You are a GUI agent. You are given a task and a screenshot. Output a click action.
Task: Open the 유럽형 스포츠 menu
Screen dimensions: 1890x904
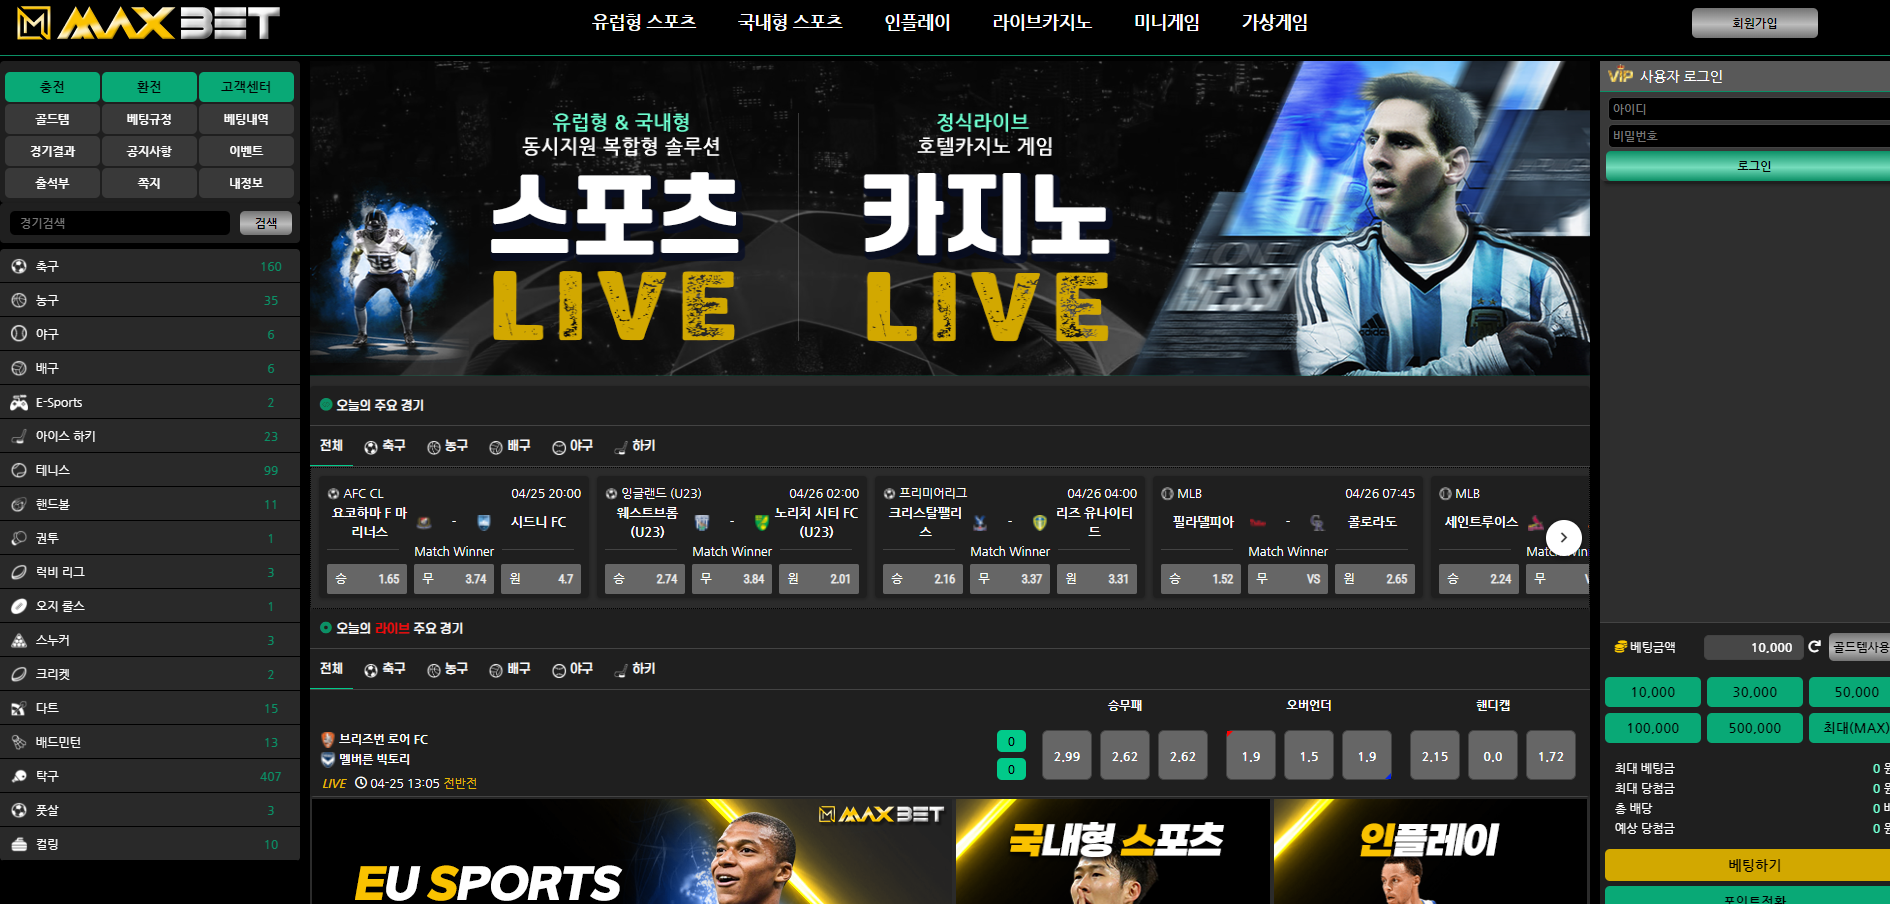coord(644,22)
